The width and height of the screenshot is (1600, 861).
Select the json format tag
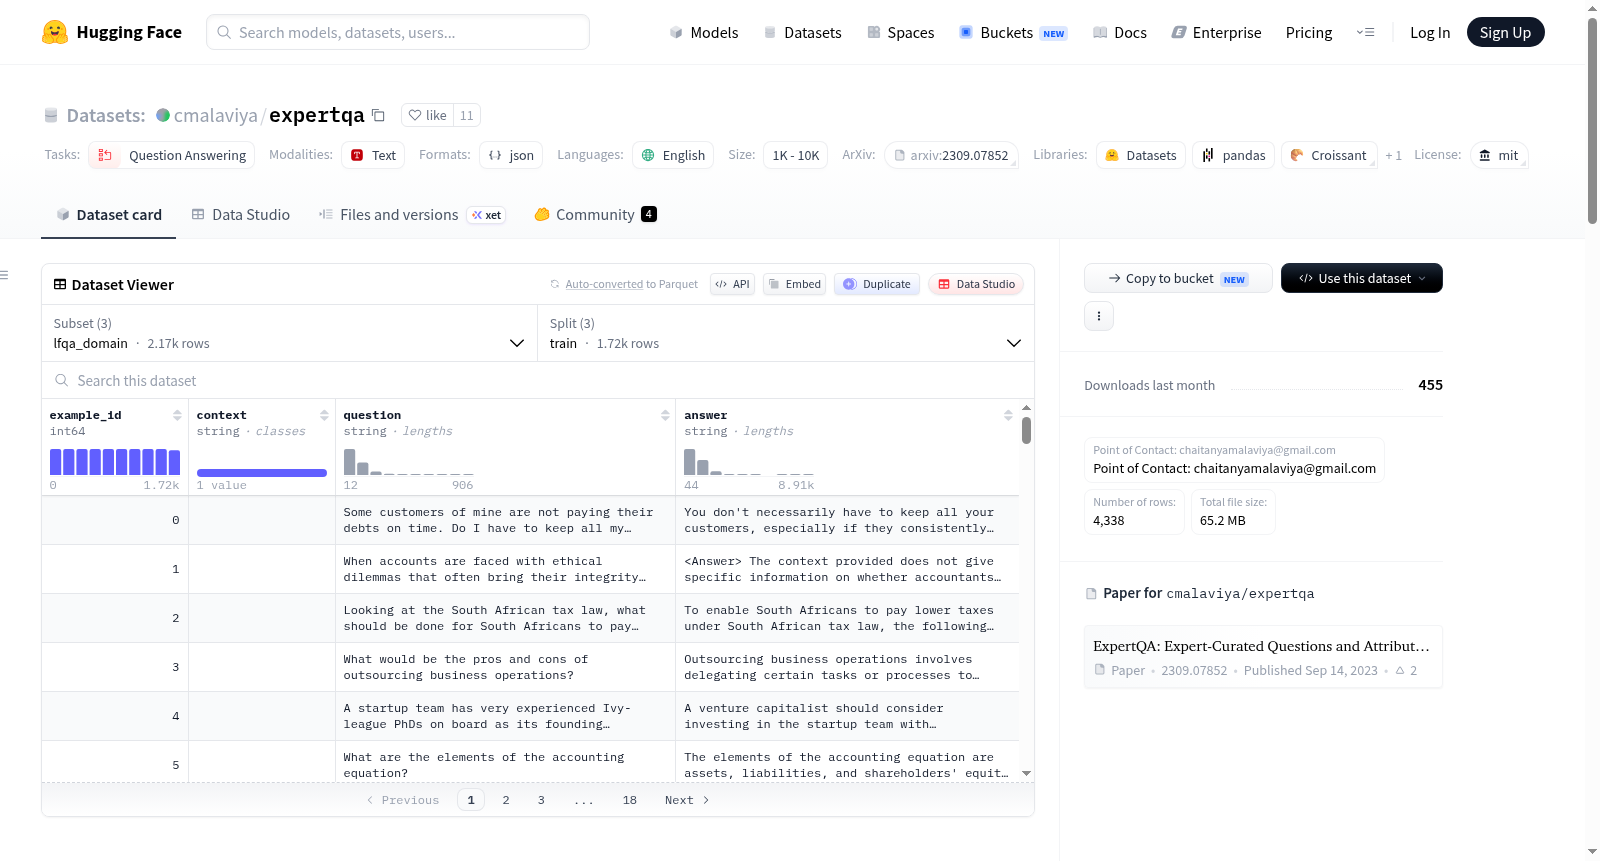coord(511,155)
